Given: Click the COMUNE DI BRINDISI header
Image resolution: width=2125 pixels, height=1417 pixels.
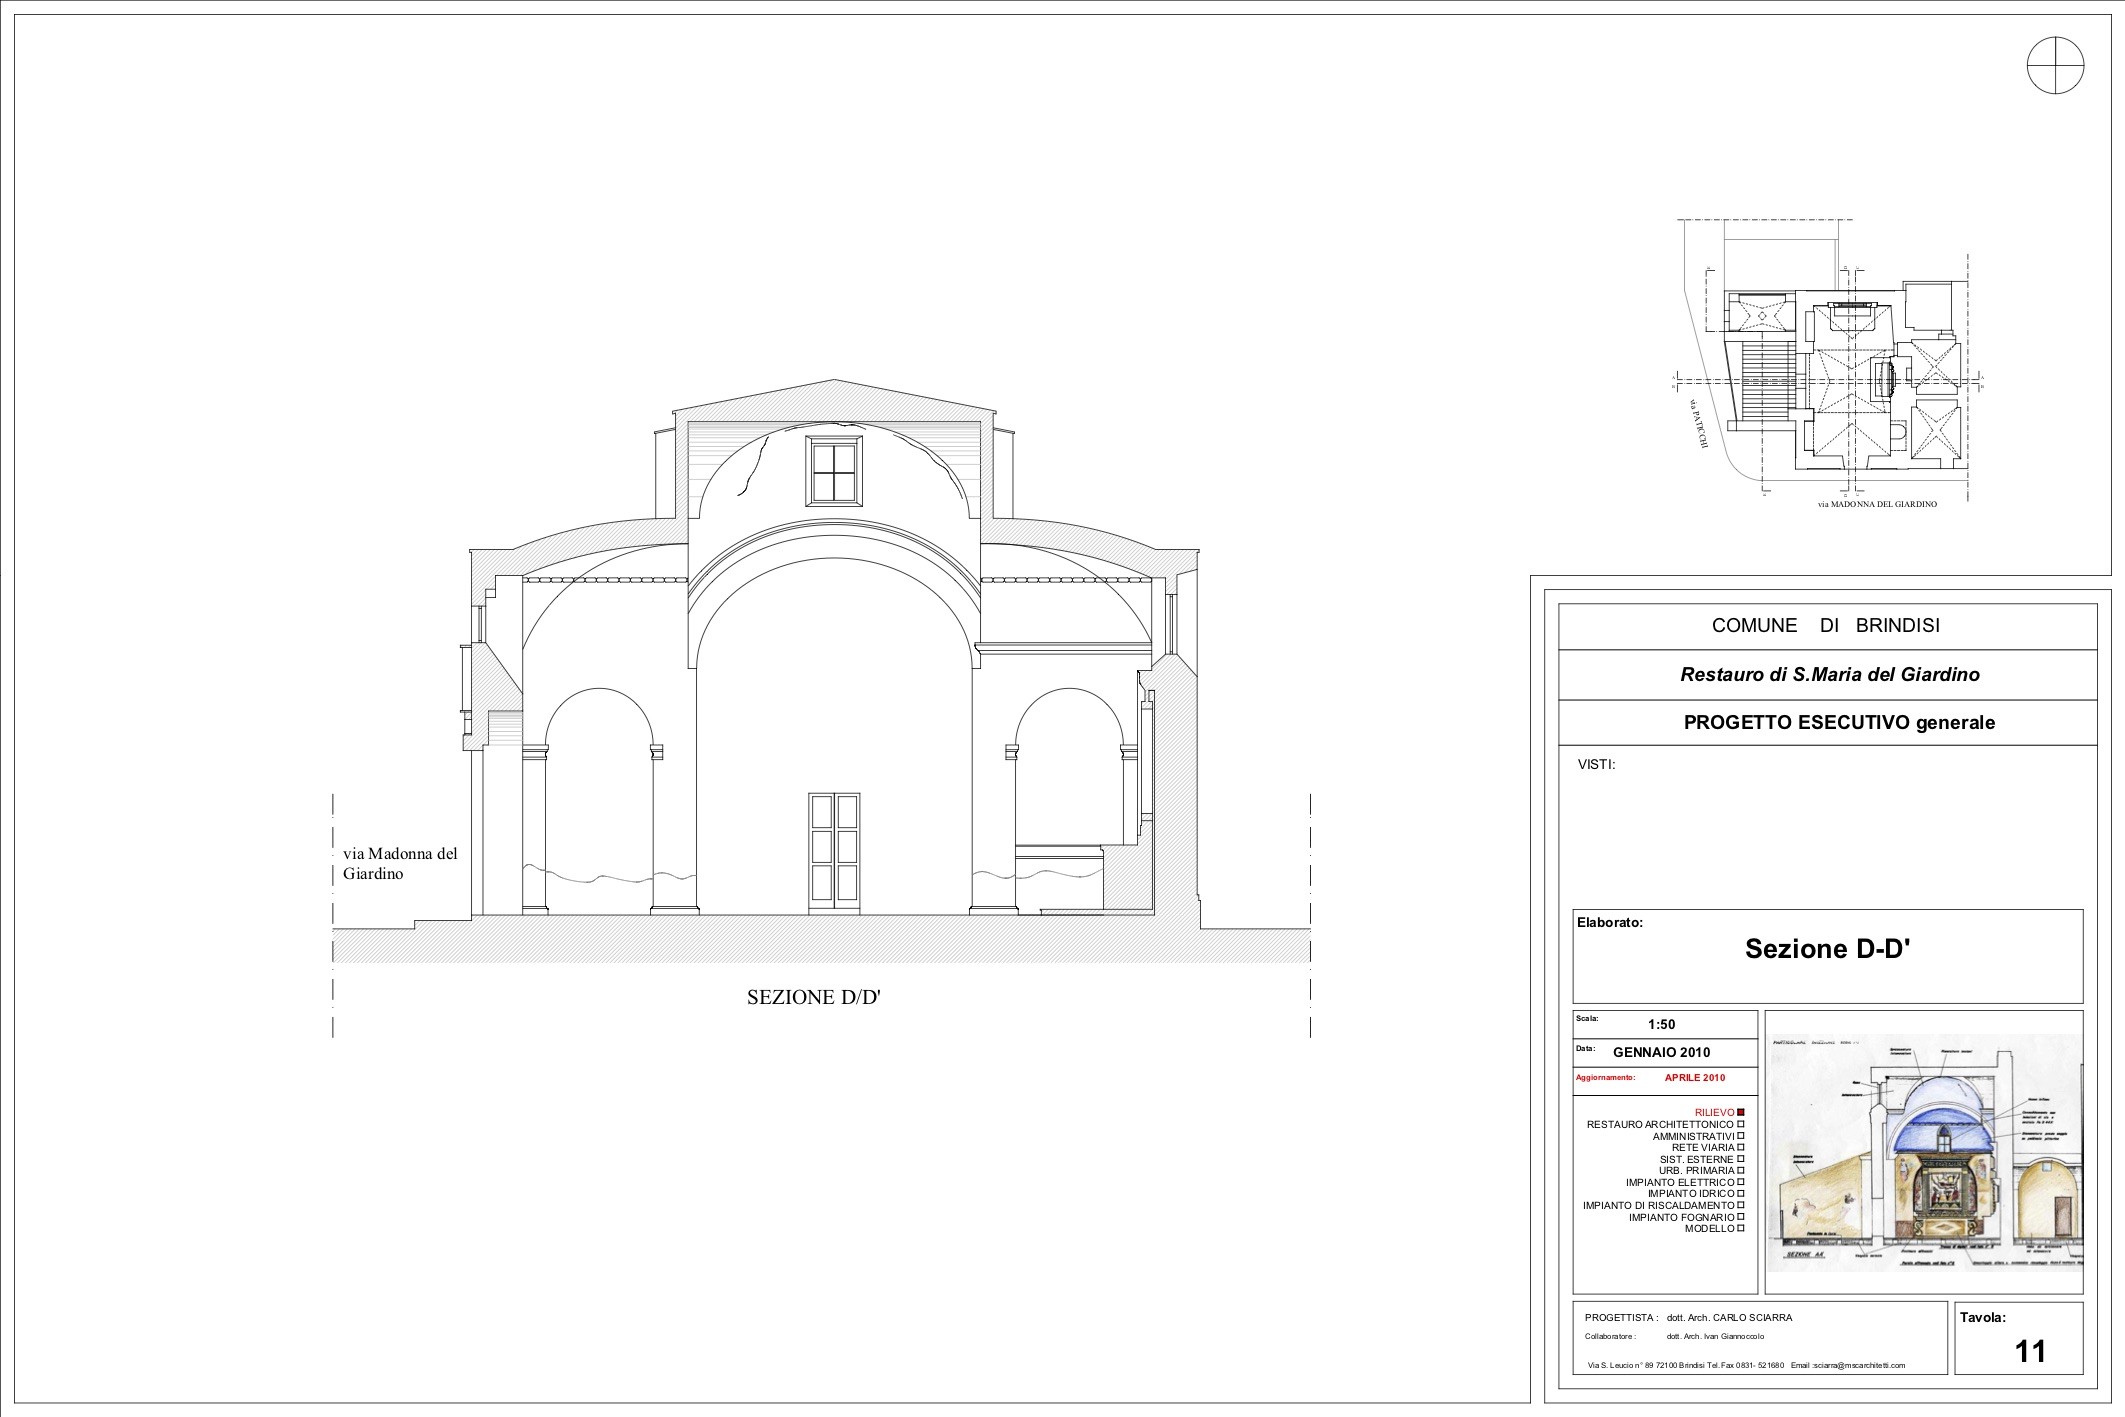Looking at the screenshot, I should pos(1826,626).
